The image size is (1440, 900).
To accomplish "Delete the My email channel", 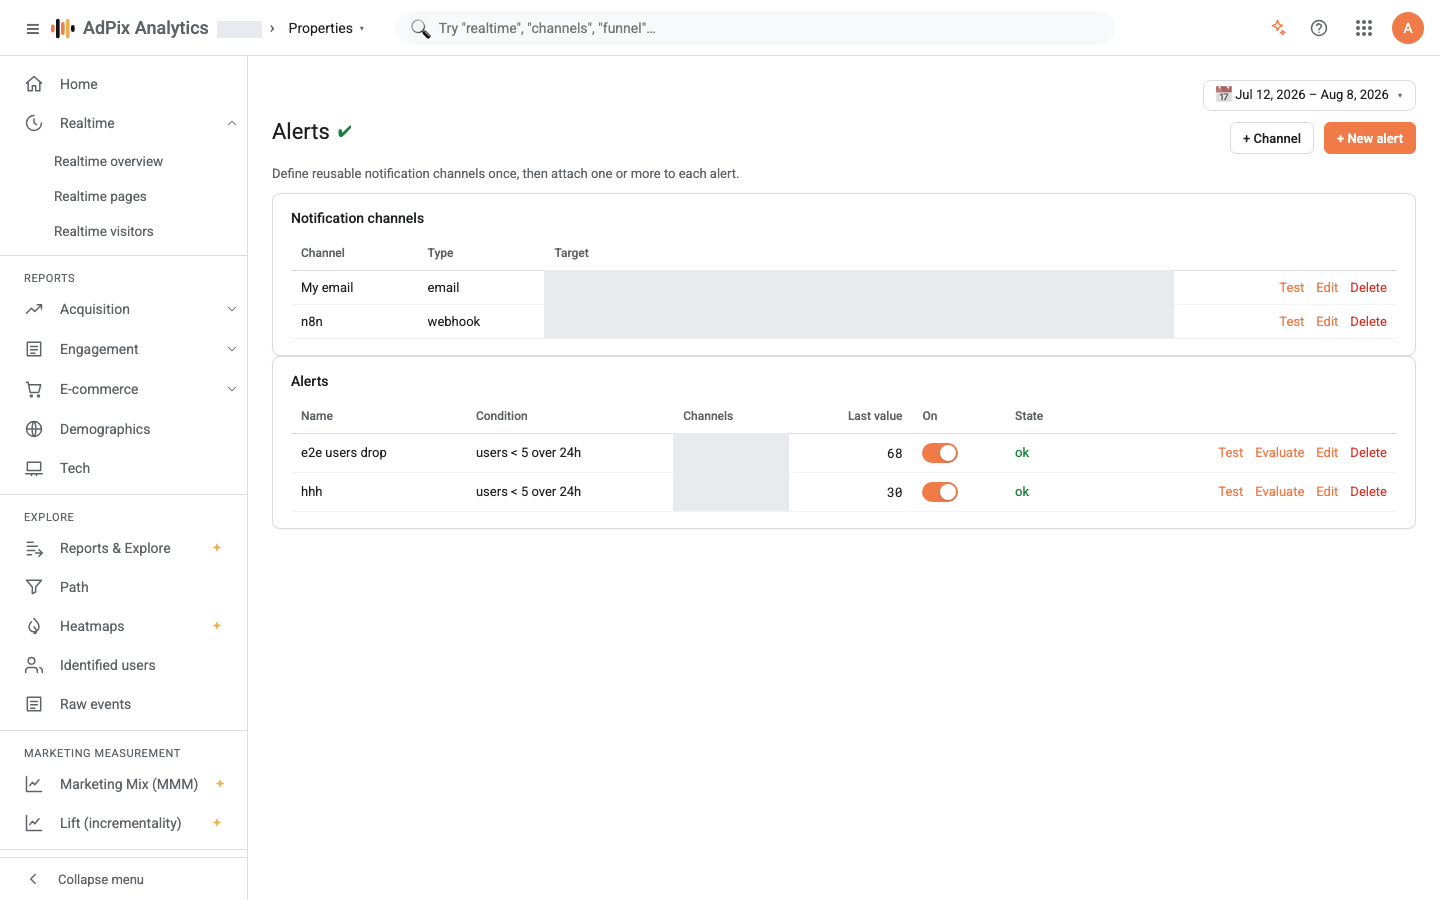I will pos(1368,288).
